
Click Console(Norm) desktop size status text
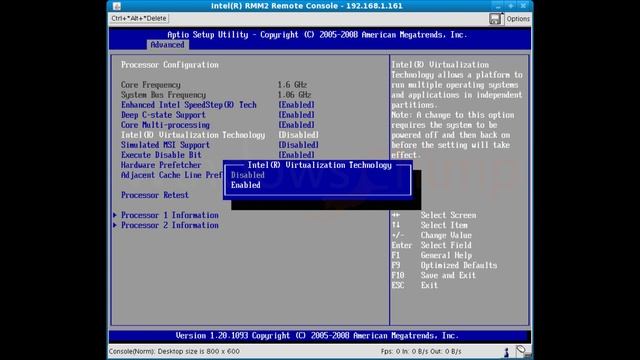point(174,351)
